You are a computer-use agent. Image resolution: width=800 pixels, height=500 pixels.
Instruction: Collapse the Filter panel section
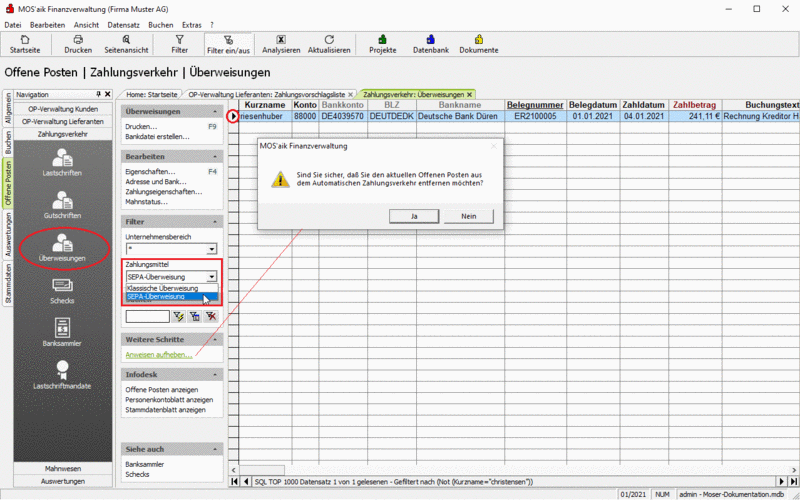tap(215, 222)
